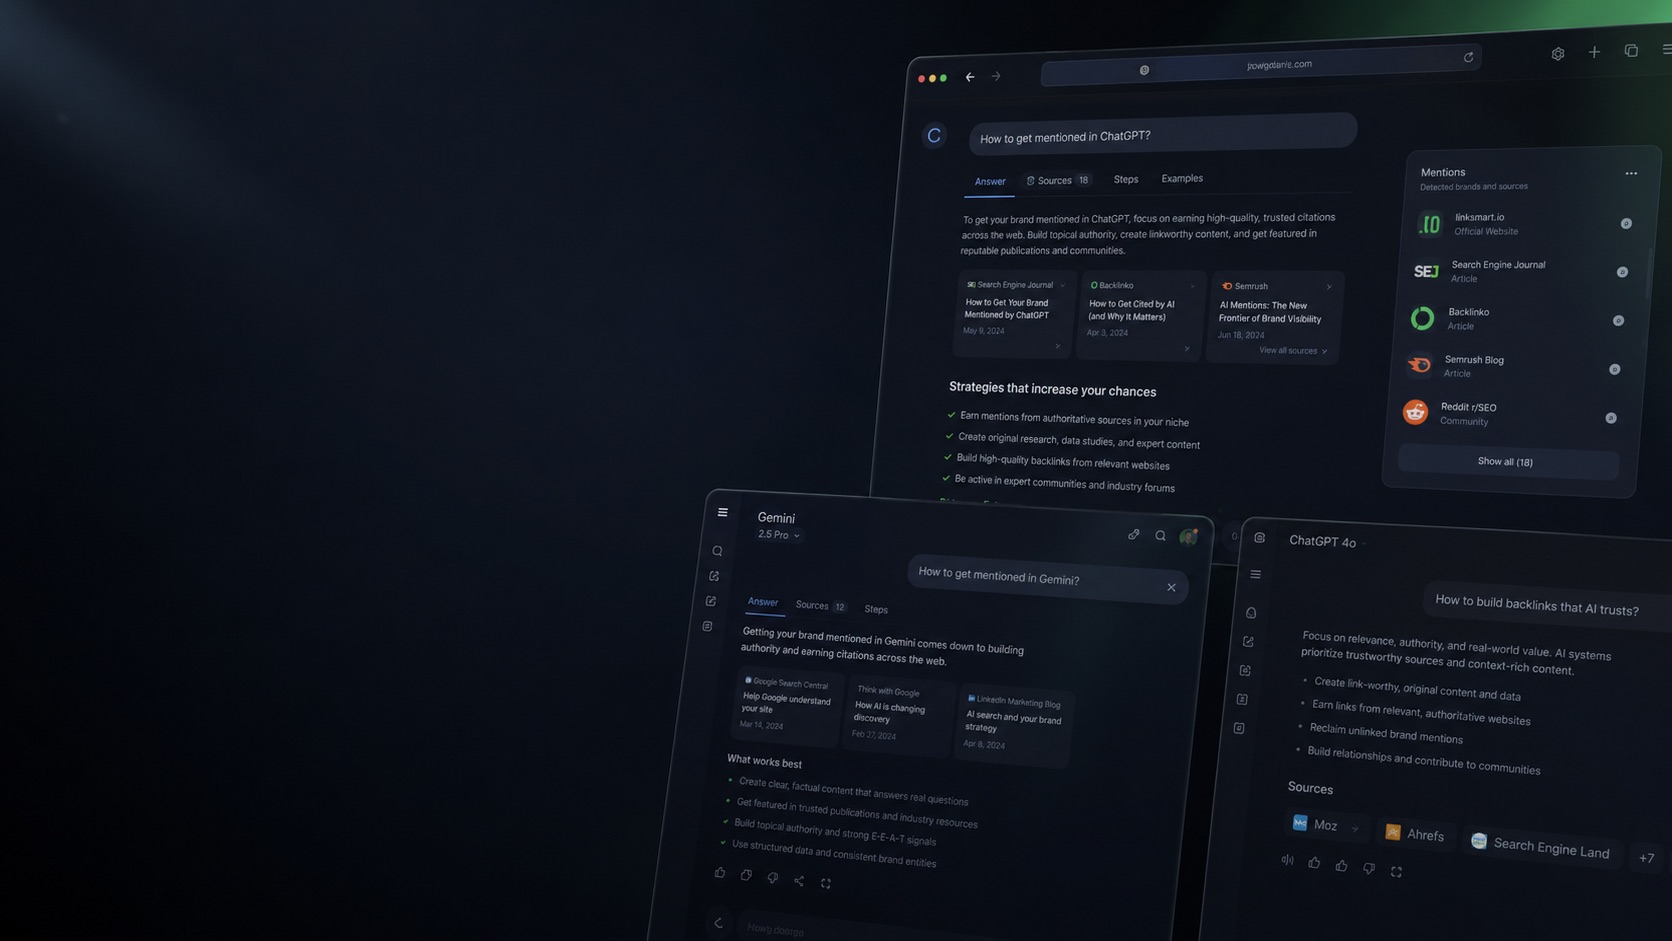Viewport: 1672px width, 941px height.
Task: Click the 'How to get mentioned in ChatGPT?' search field
Action: (x=1163, y=134)
